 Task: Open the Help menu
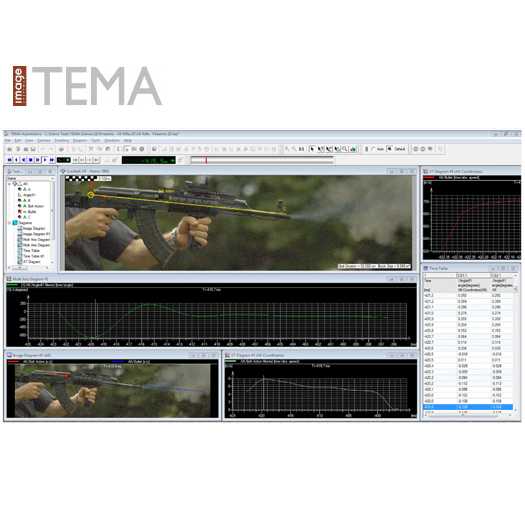pos(128,141)
